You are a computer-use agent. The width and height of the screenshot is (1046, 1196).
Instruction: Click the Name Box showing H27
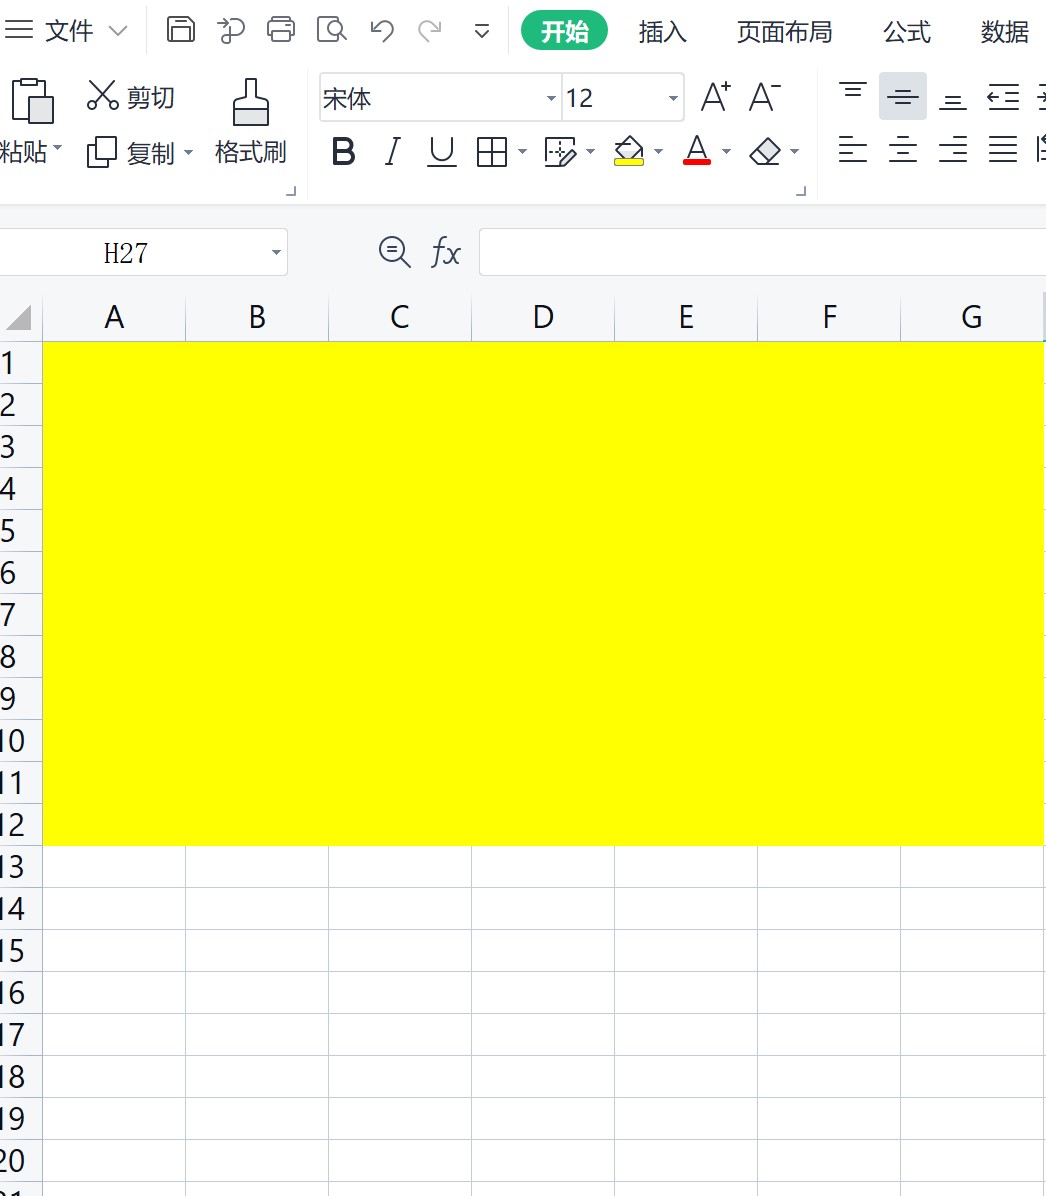[126, 252]
